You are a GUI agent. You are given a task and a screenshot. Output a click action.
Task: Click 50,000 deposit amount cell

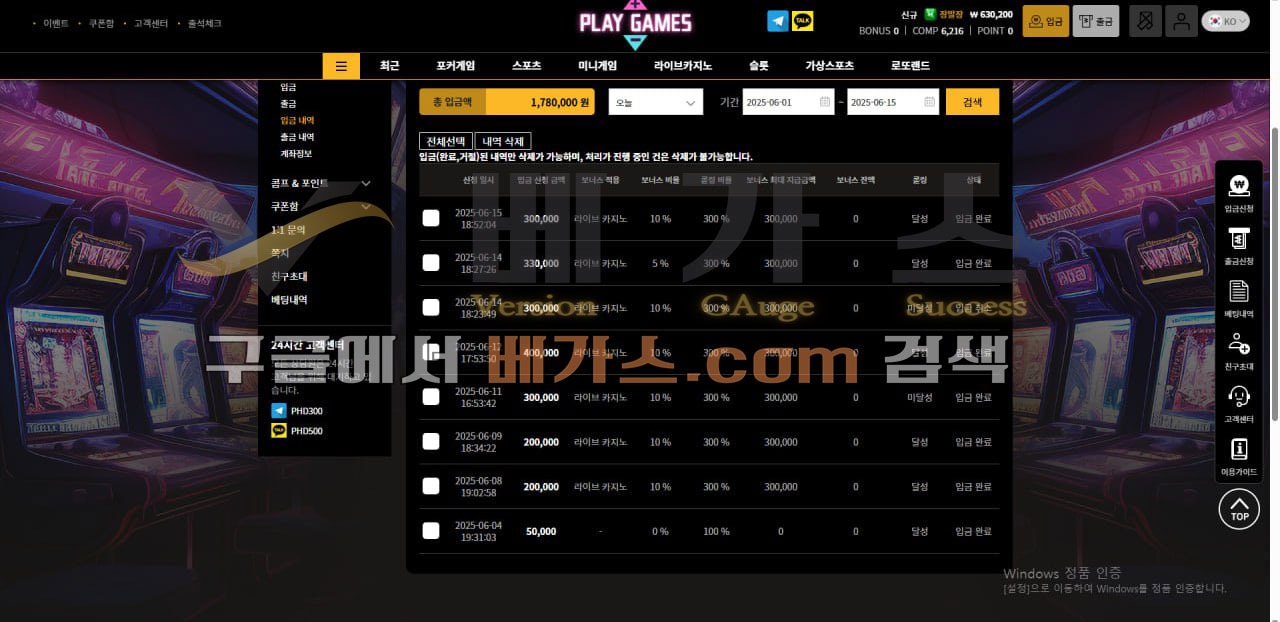[541, 531]
